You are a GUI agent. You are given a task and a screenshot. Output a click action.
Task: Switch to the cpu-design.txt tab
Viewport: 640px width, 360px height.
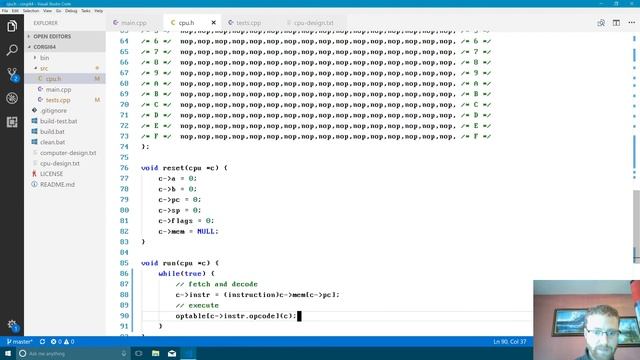click(x=313, y=23)
